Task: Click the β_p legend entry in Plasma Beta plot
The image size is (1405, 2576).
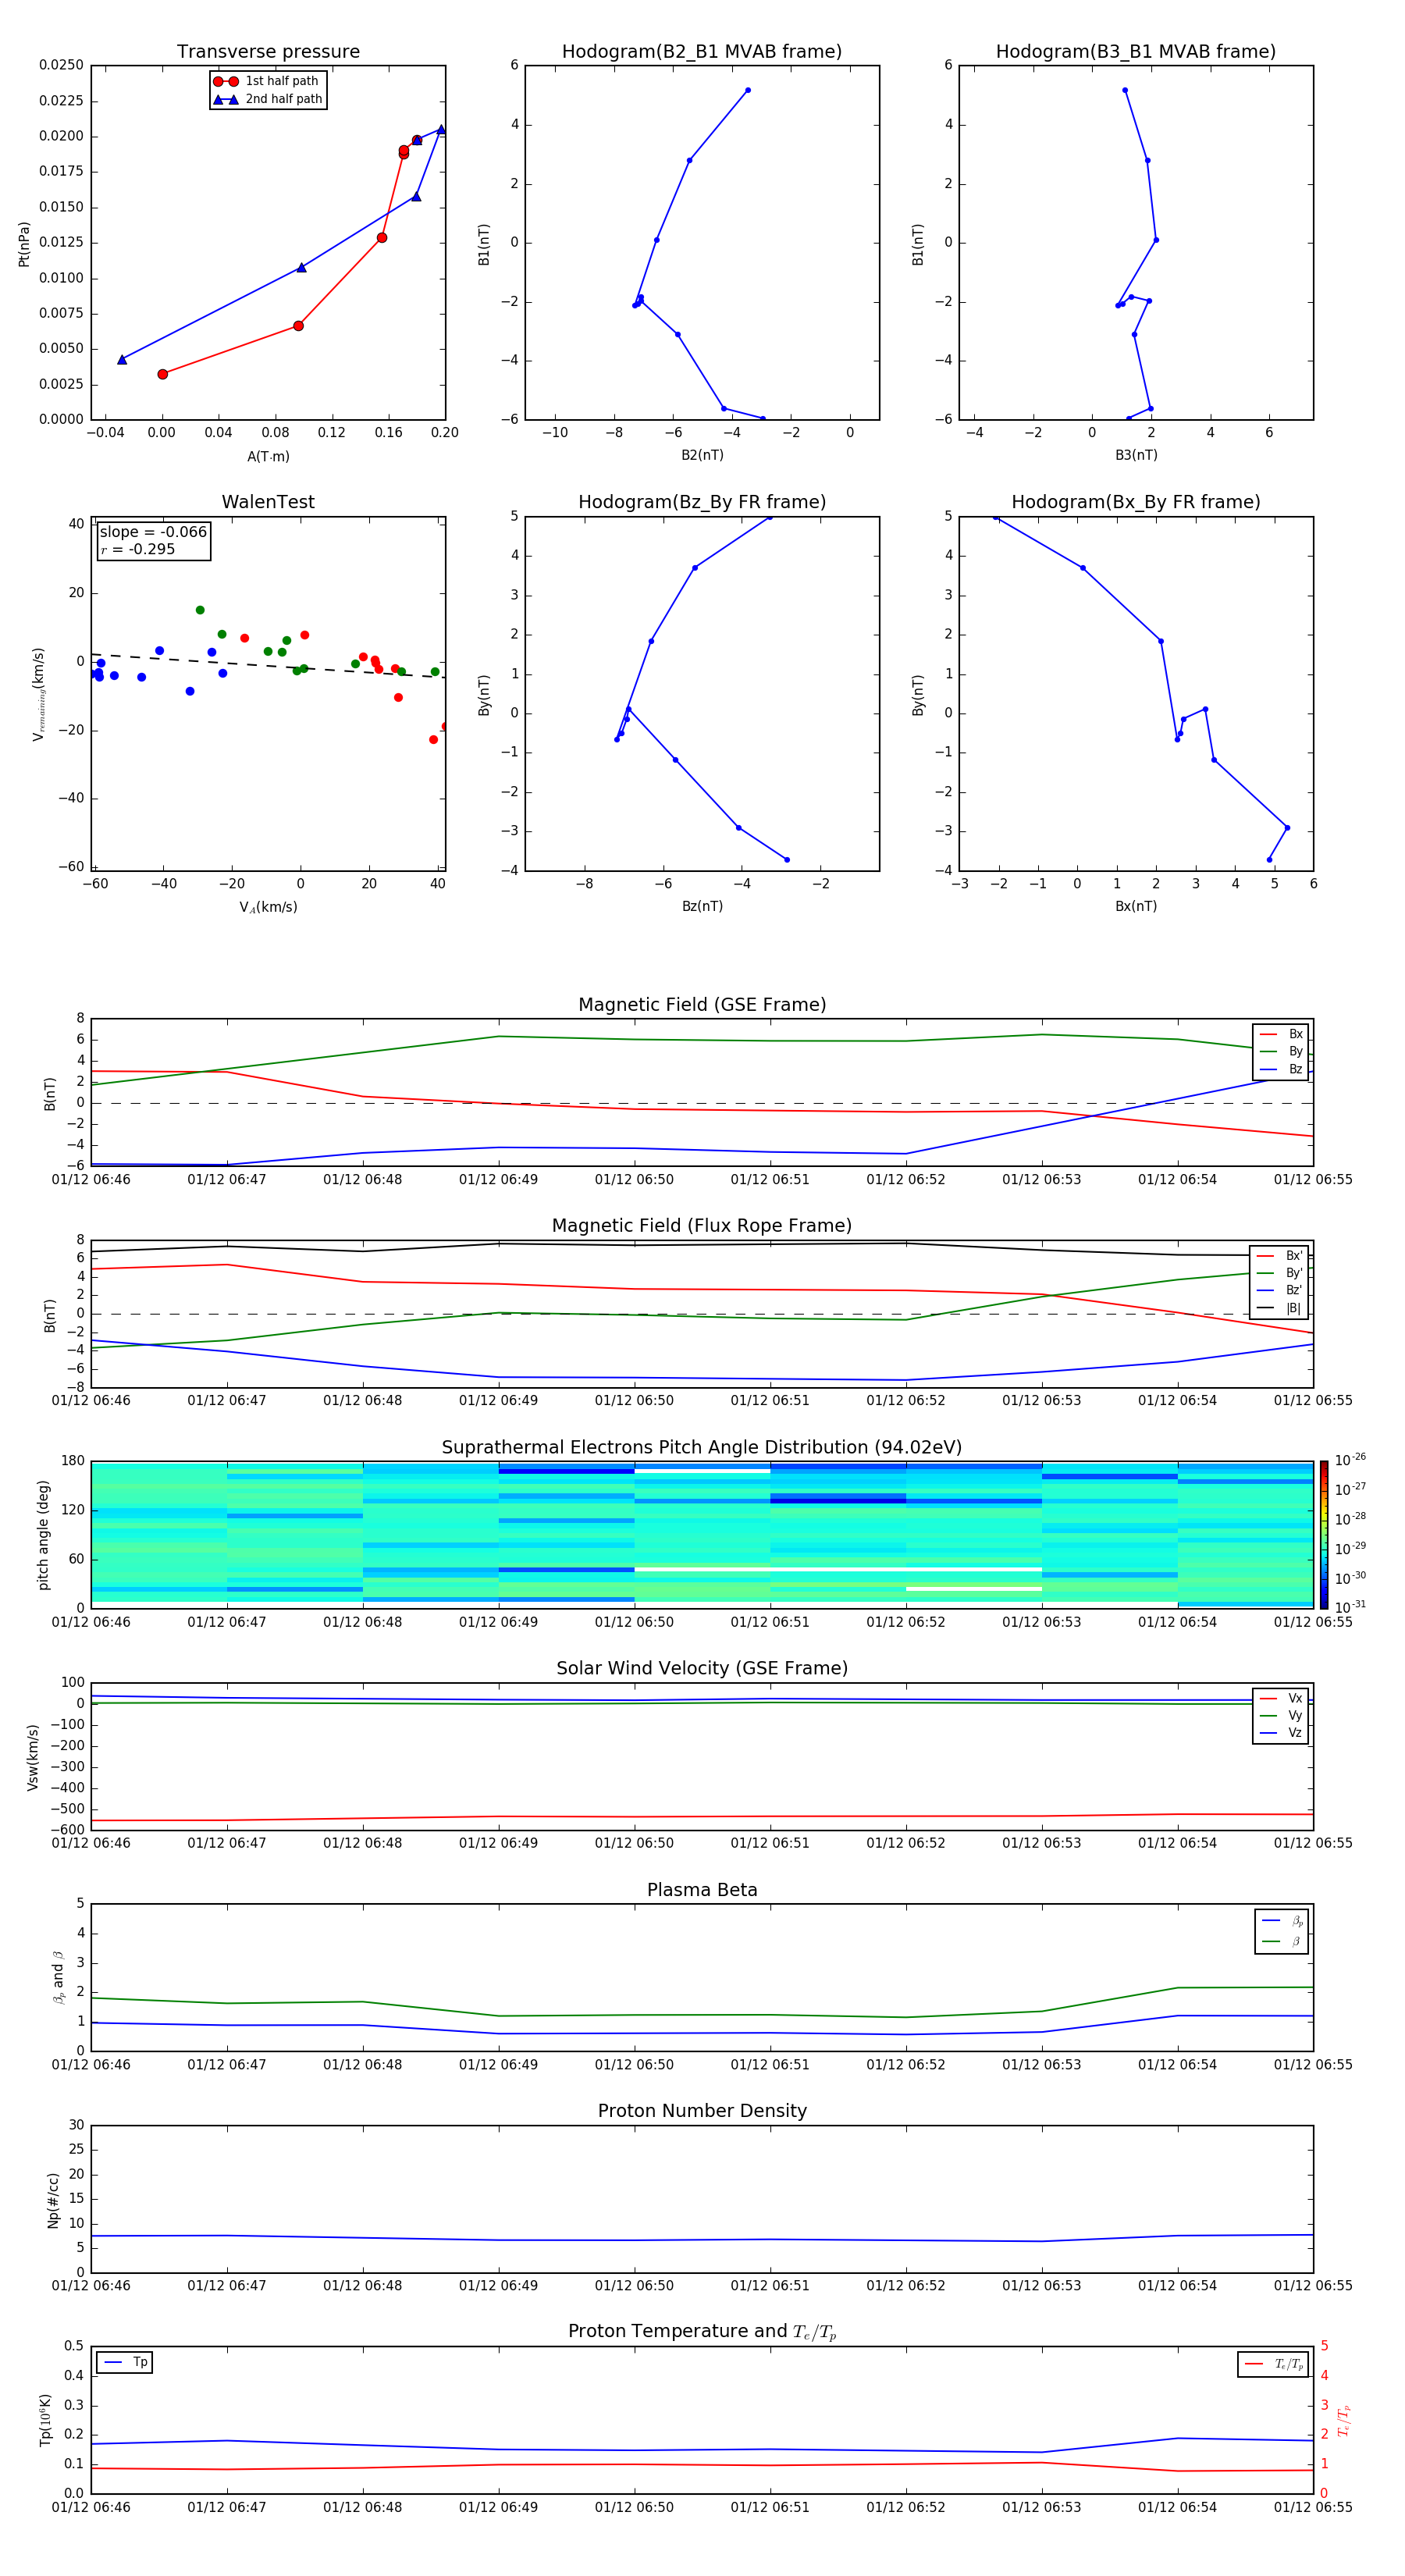Action: [x=1282, y=1921]
